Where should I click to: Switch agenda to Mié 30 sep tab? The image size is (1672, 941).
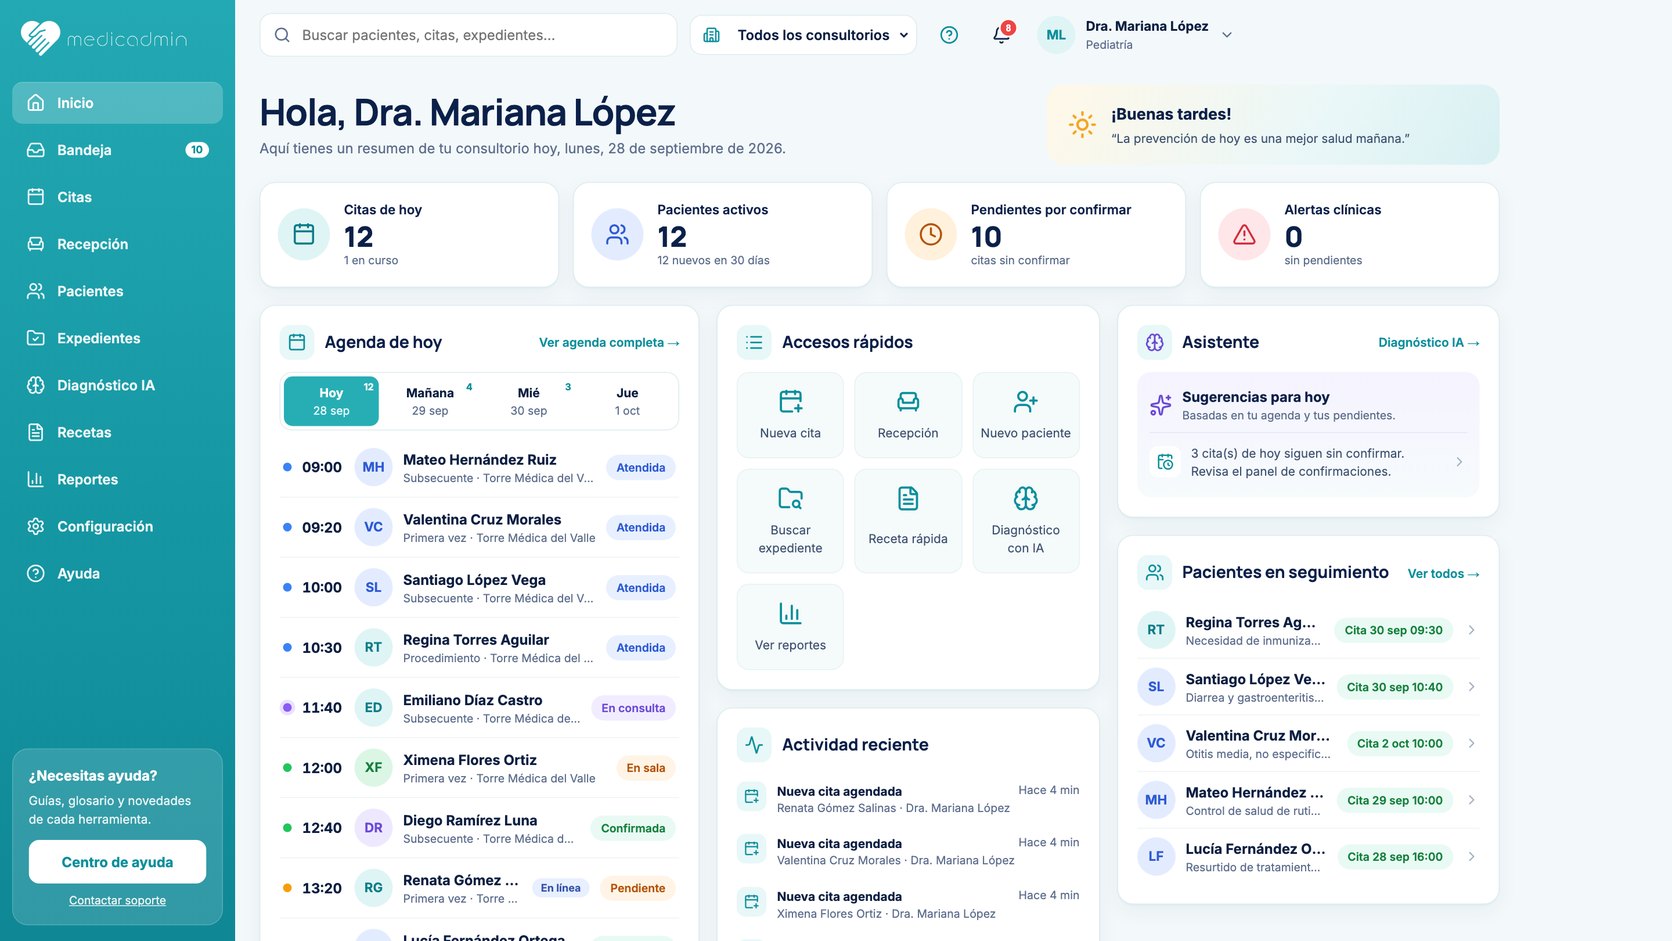coord(529,401)
